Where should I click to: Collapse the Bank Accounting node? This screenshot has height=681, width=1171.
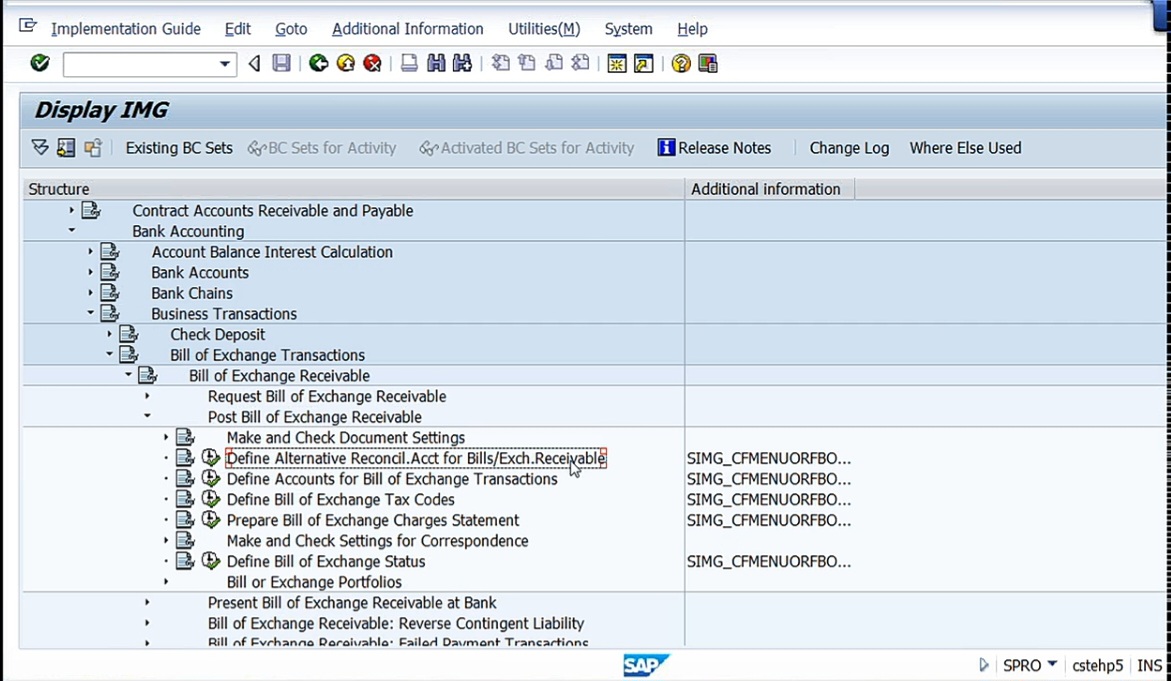72,231
